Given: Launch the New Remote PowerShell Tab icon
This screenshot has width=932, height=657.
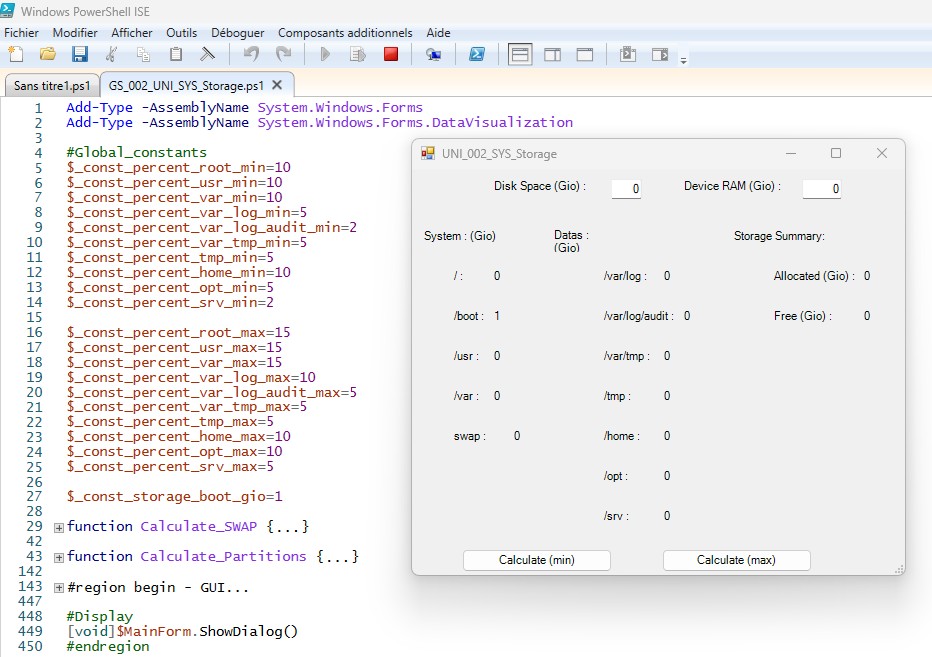Looking at the screenshot, I should pos(433,54).
